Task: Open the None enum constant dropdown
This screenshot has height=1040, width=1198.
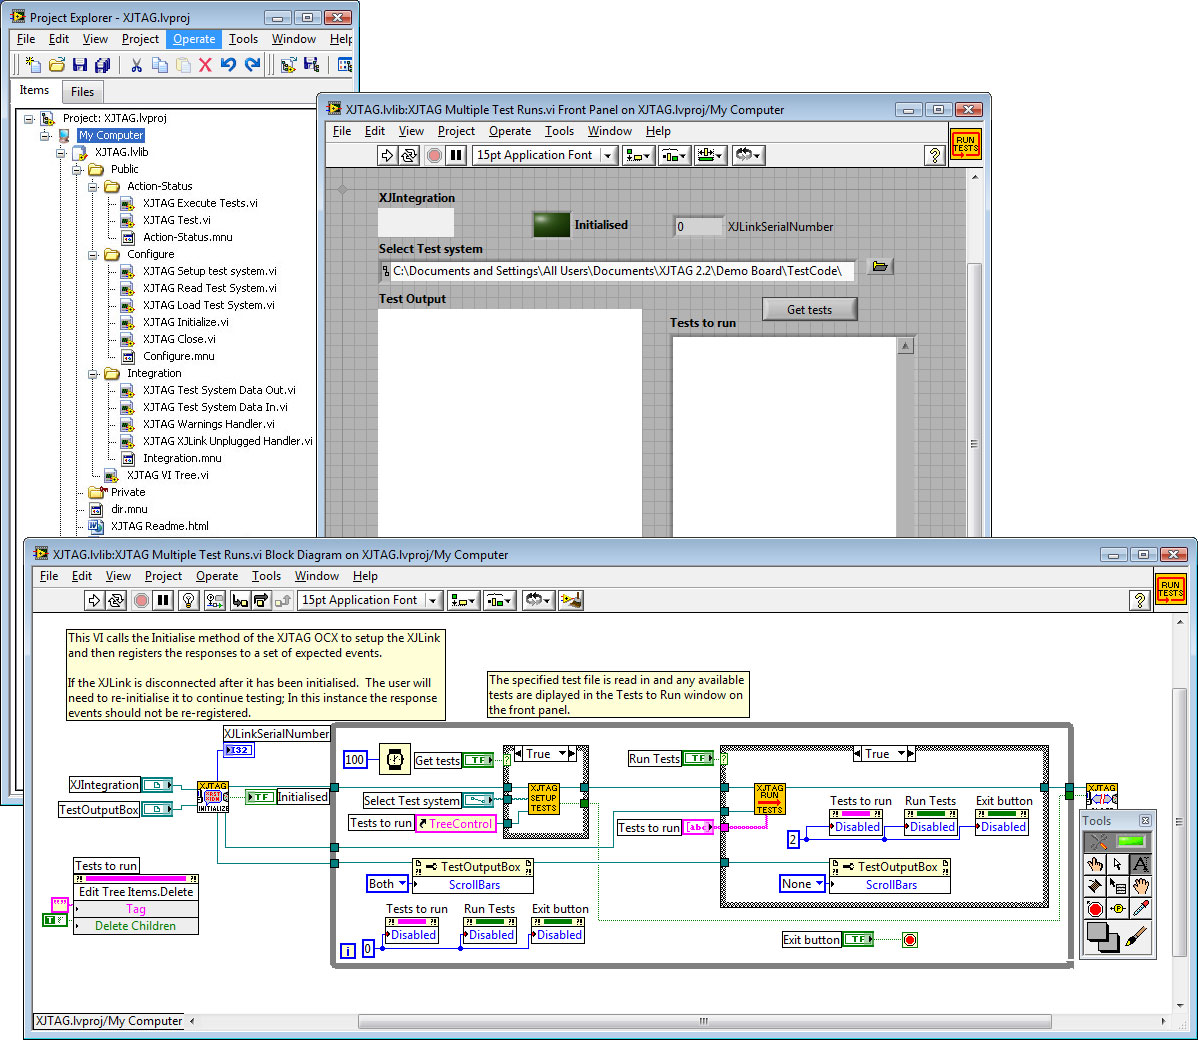Action: click(820, 883)
